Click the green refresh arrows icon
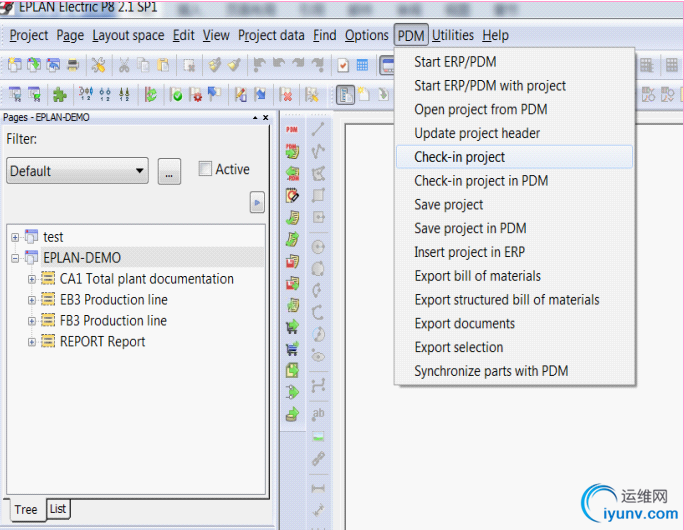 point(151,94)
